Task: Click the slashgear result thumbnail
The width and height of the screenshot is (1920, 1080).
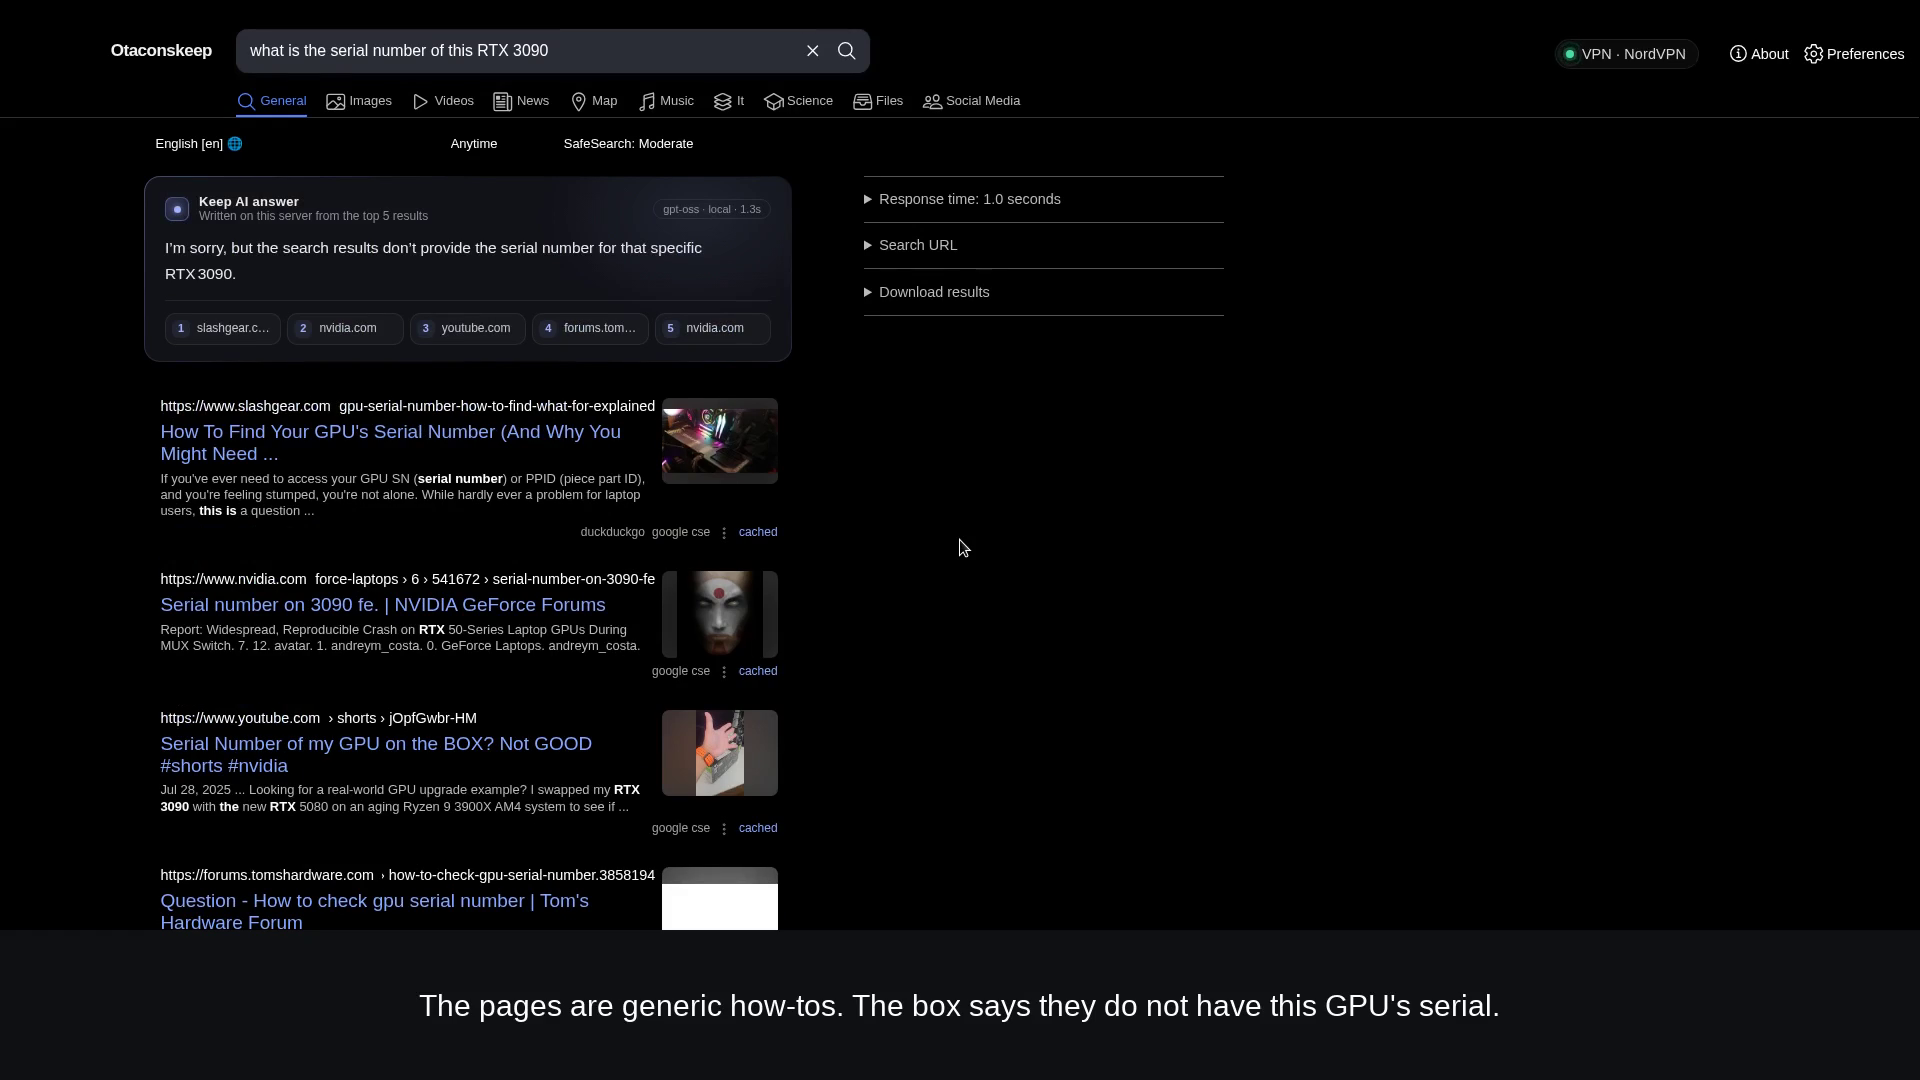Action: point(720,441)
